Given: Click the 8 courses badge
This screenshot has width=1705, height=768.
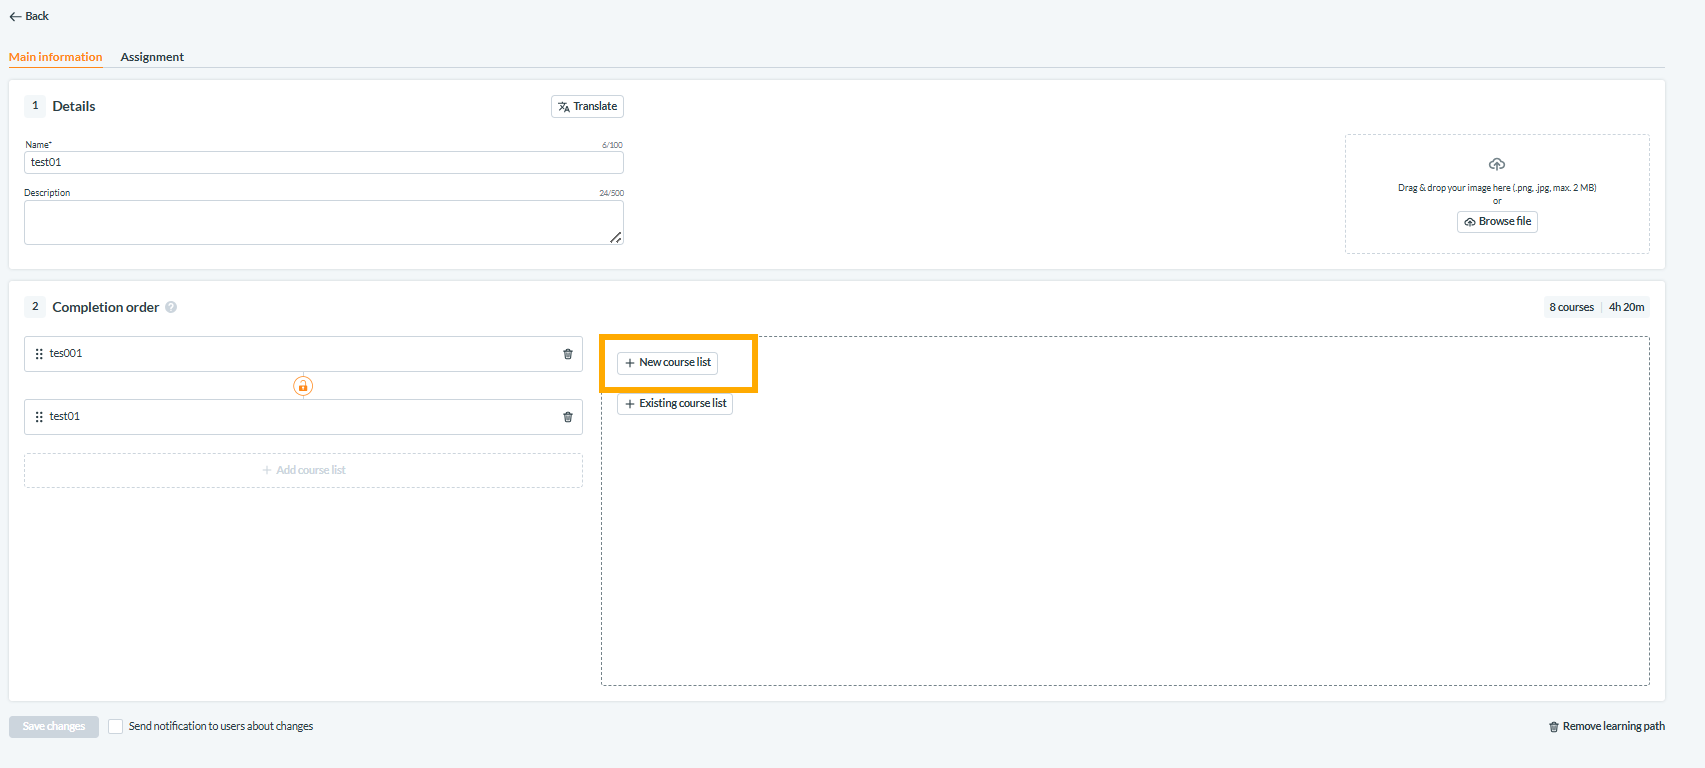Looking at the screenshot, I should pos(1571,307).
